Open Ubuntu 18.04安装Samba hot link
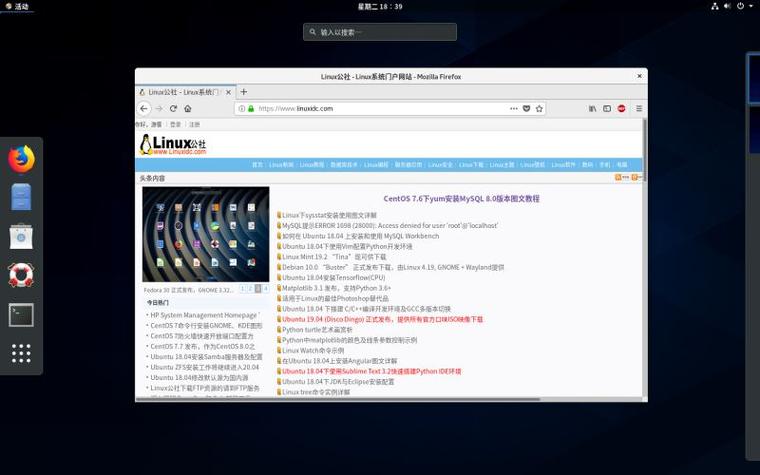The width and height of the screenshot is (760, 475). (x=206, y=357)
